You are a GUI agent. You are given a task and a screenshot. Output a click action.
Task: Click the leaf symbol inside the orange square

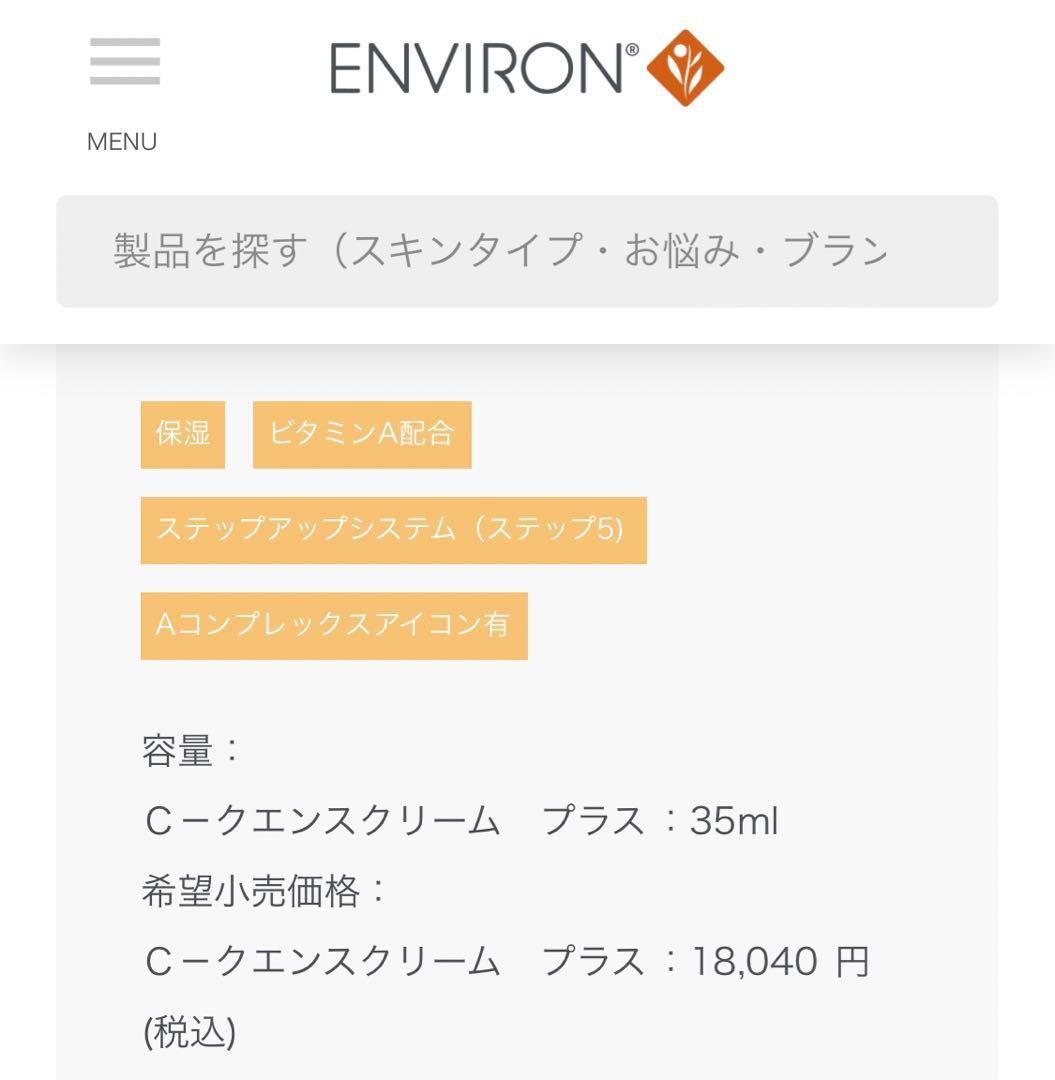click(x=685, y=65)
